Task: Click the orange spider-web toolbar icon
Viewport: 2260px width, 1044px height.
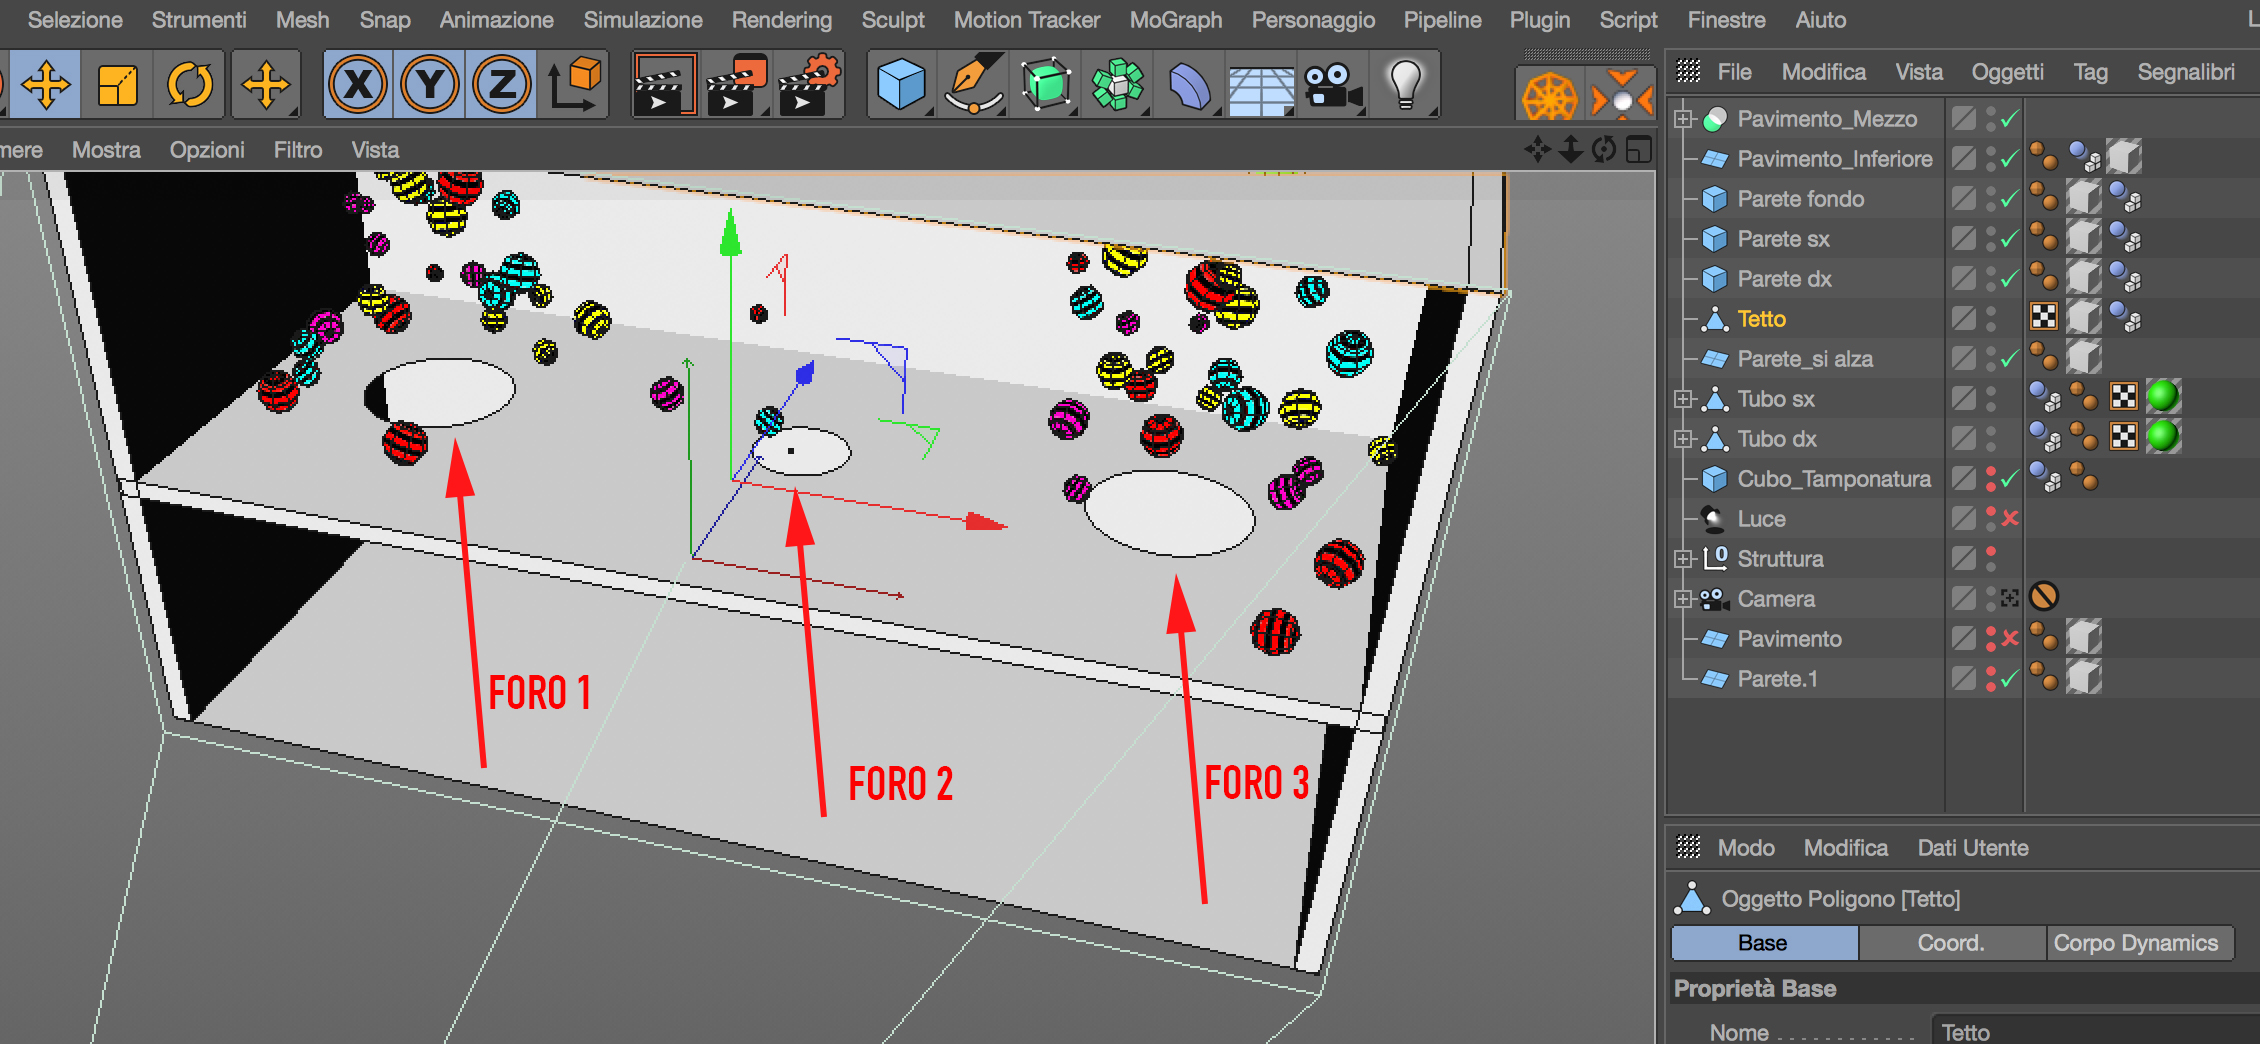Action: click(x=1549, y=97)
